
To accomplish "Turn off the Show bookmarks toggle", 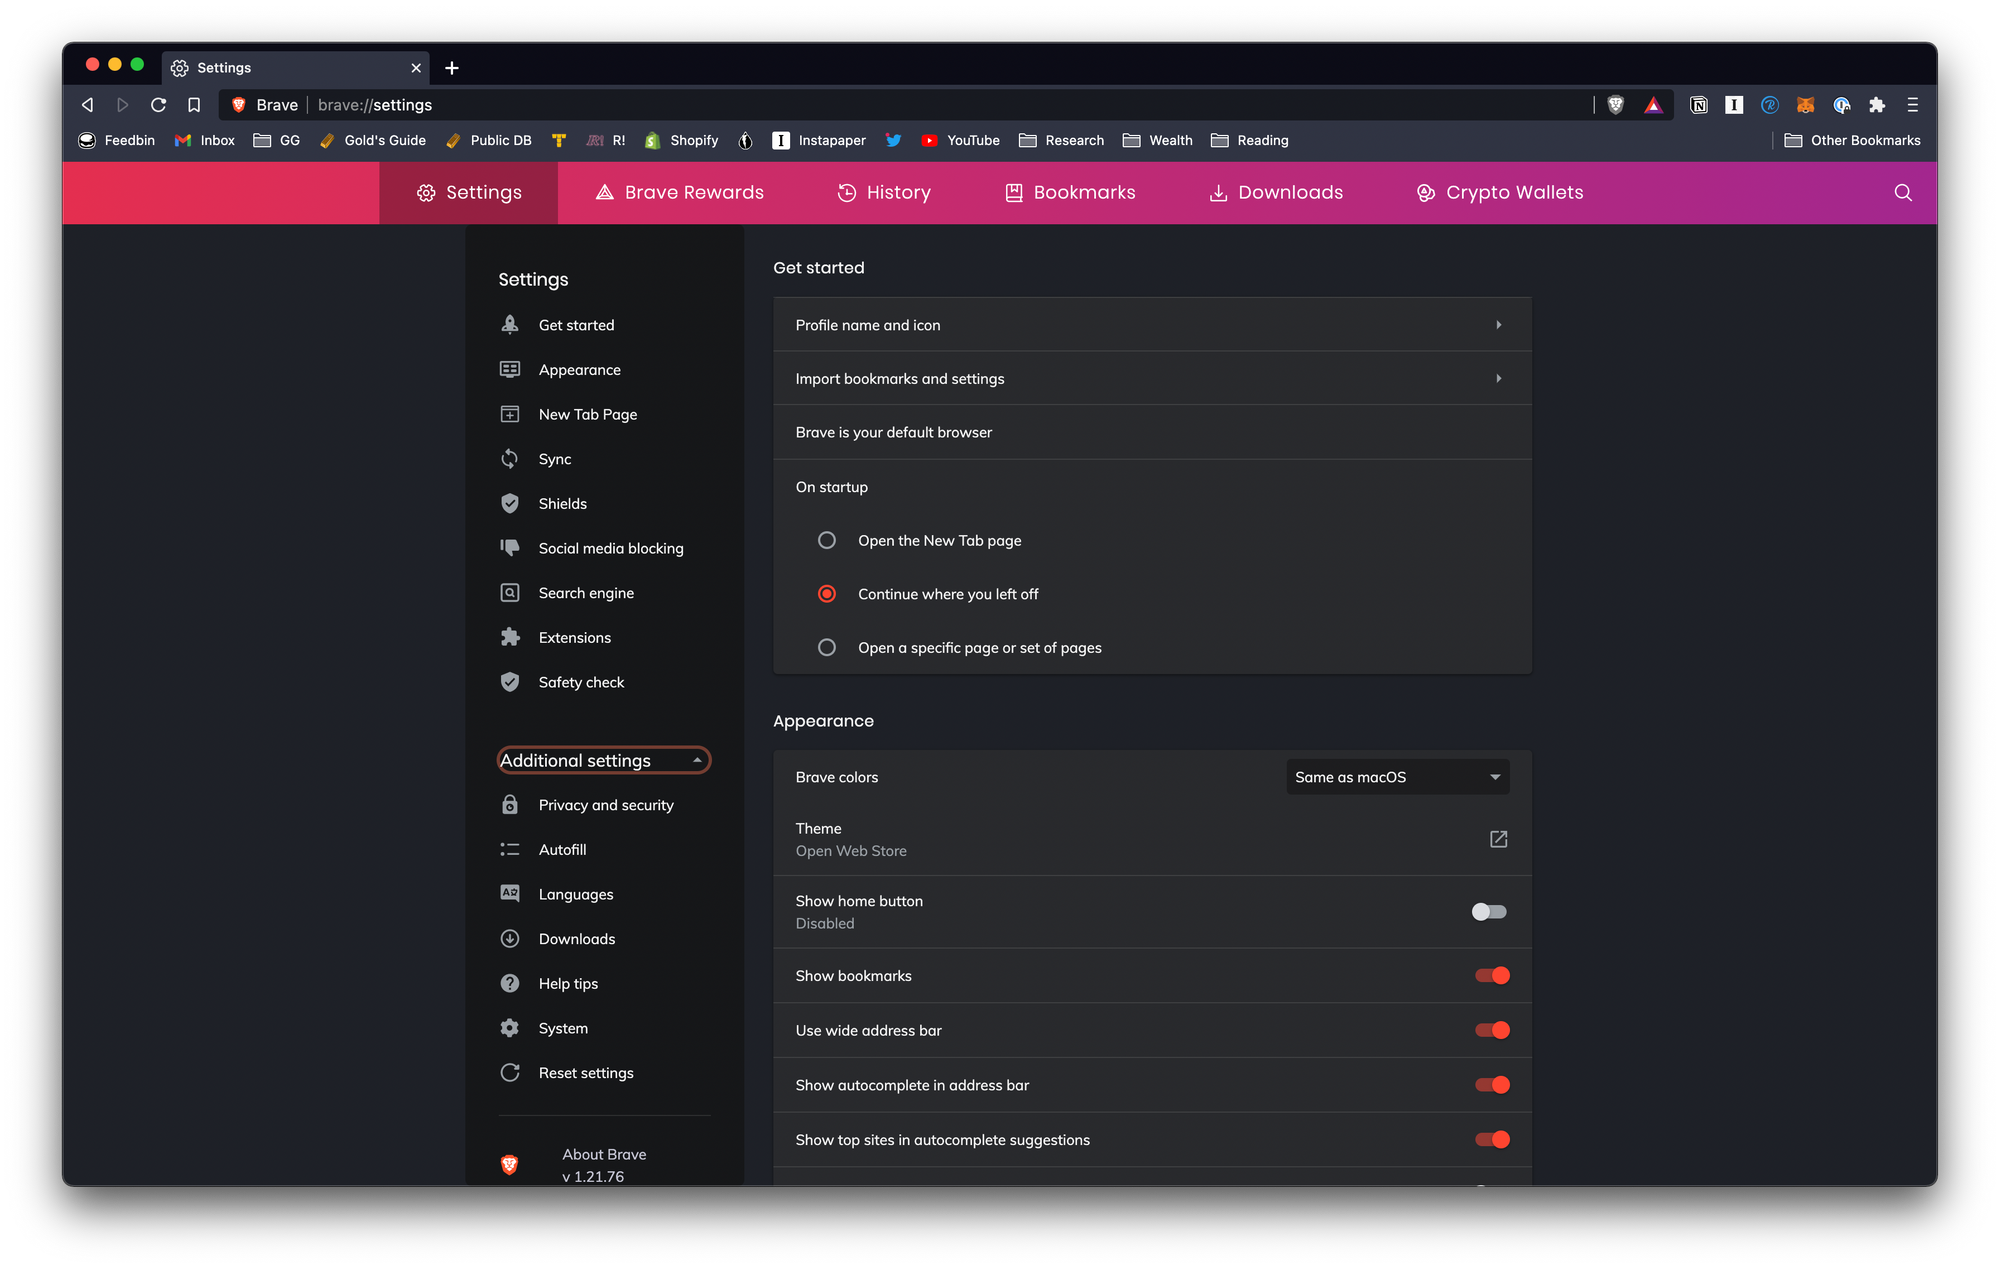I will pyautogui.click(x=1492, y=976).
